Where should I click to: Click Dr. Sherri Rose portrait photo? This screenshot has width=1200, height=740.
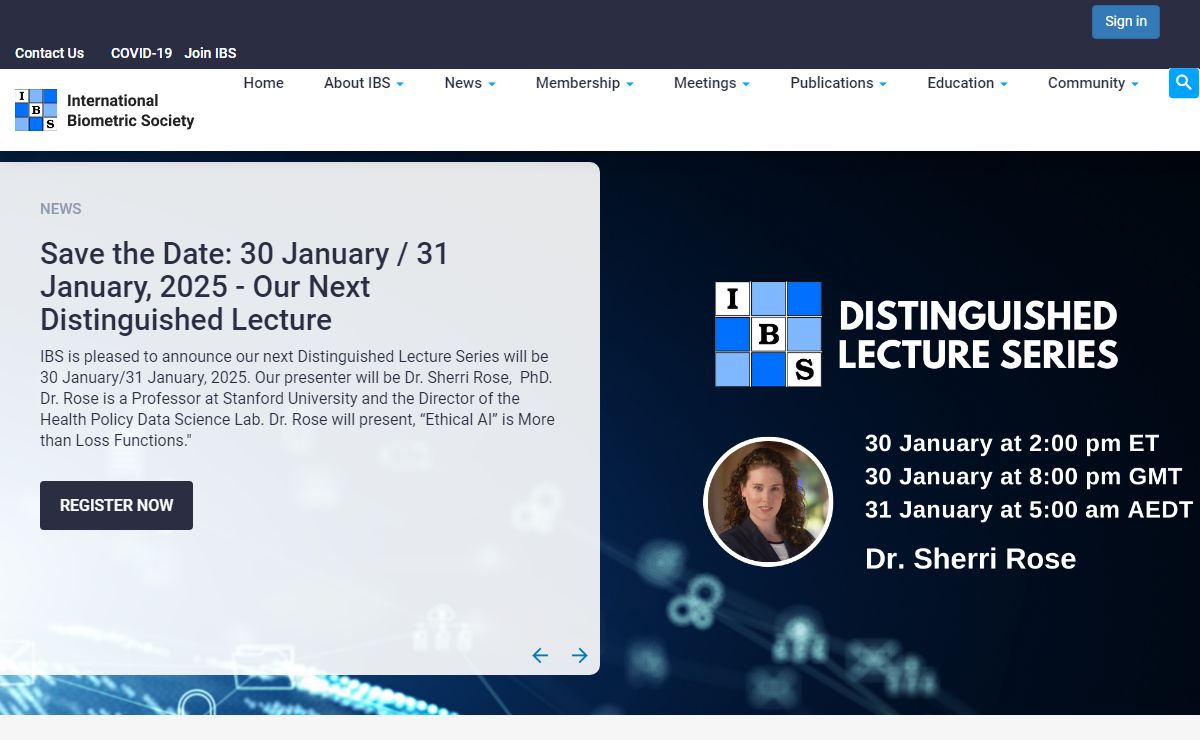tap(768, 502)
